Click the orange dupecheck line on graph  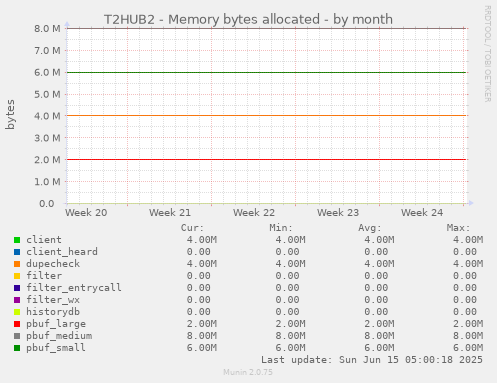(x=266, y=116)
